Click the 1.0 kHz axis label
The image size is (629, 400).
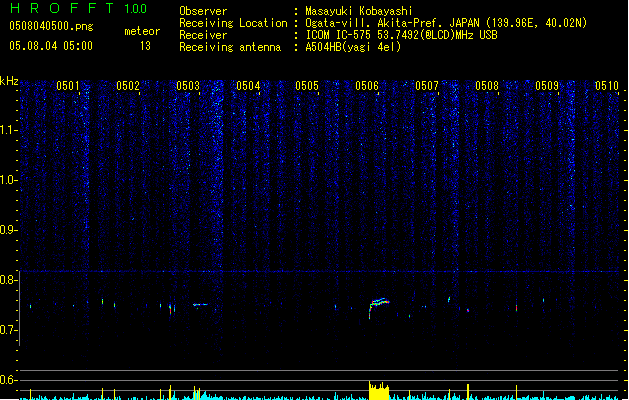[x=9, y=180]
